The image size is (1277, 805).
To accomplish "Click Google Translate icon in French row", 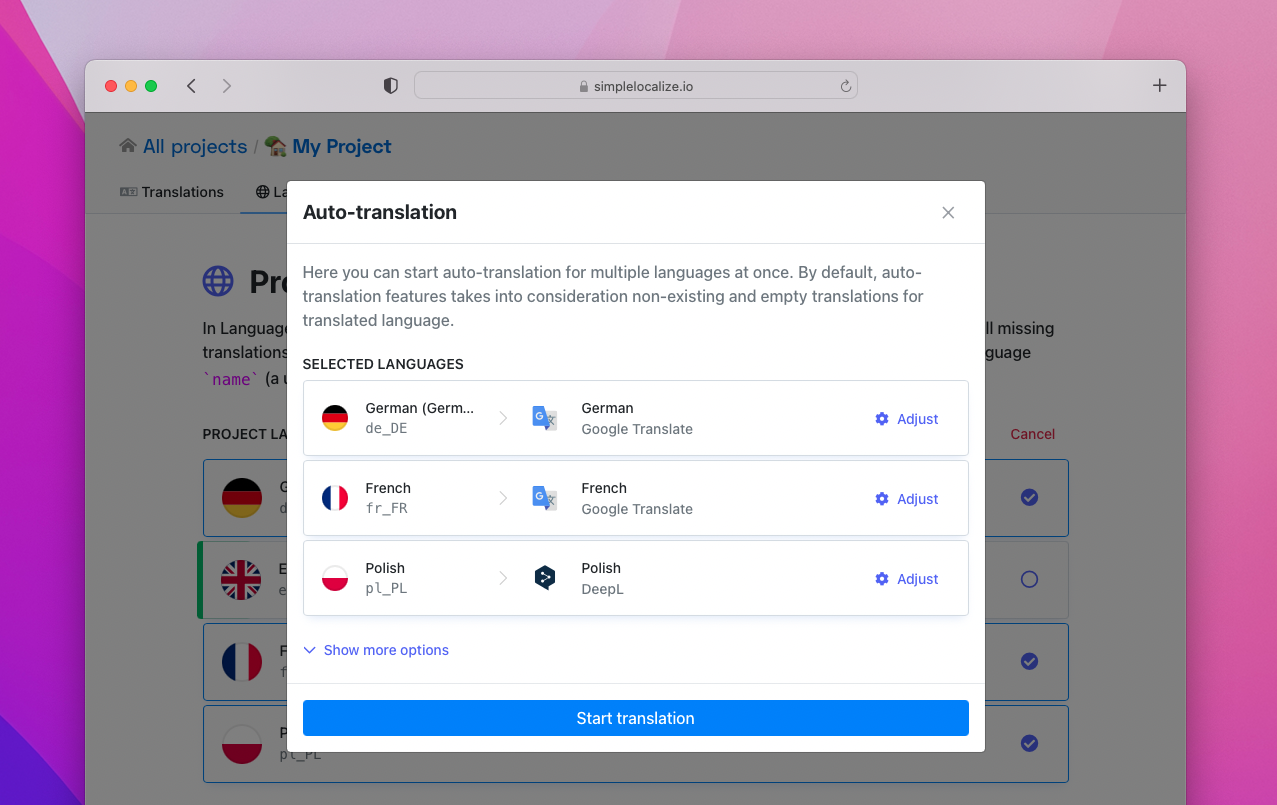I will pyautogui.click(x=544, y=498).
